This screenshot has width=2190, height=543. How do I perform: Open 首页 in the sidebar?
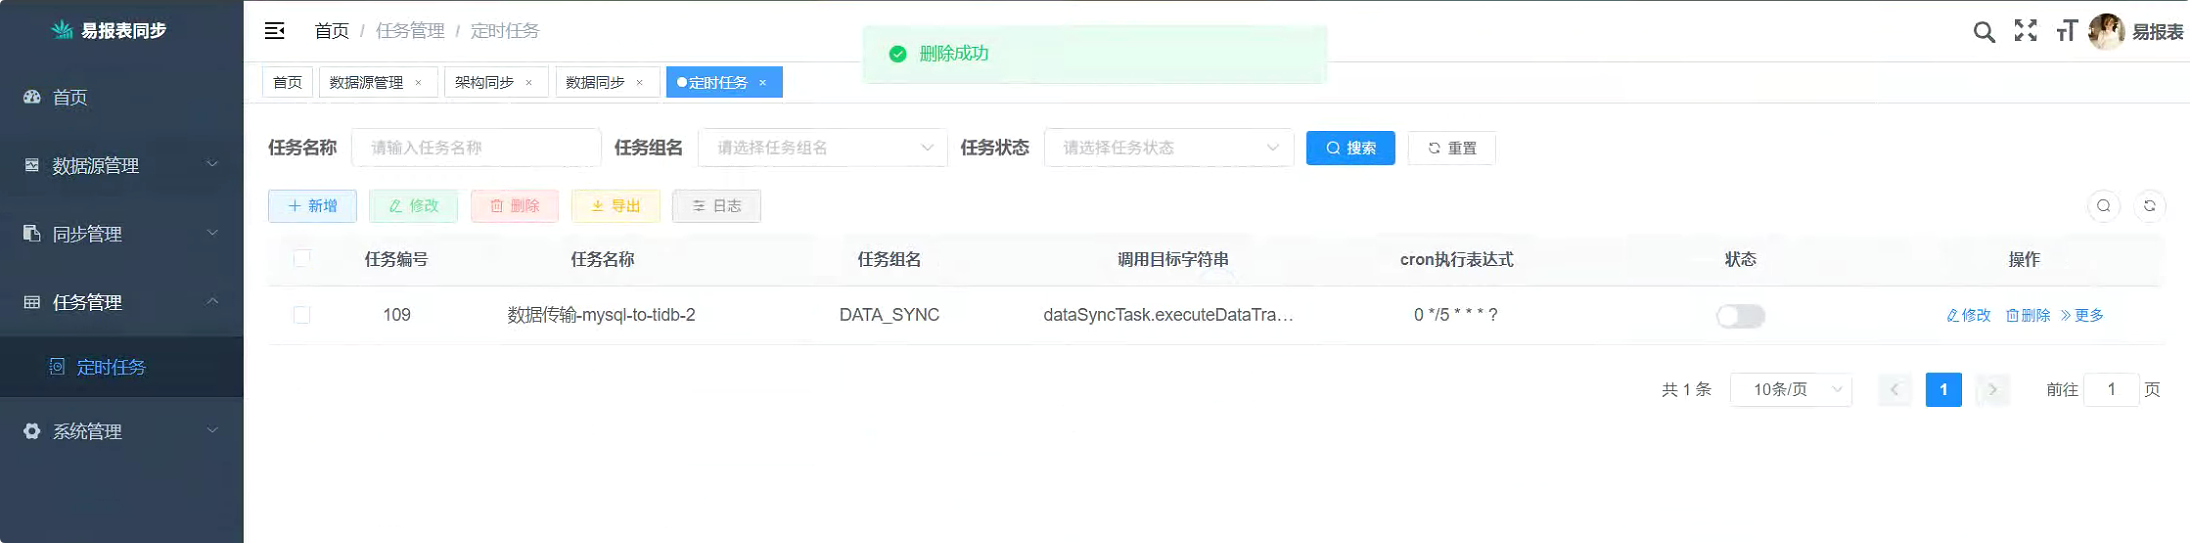click(122, 97)
